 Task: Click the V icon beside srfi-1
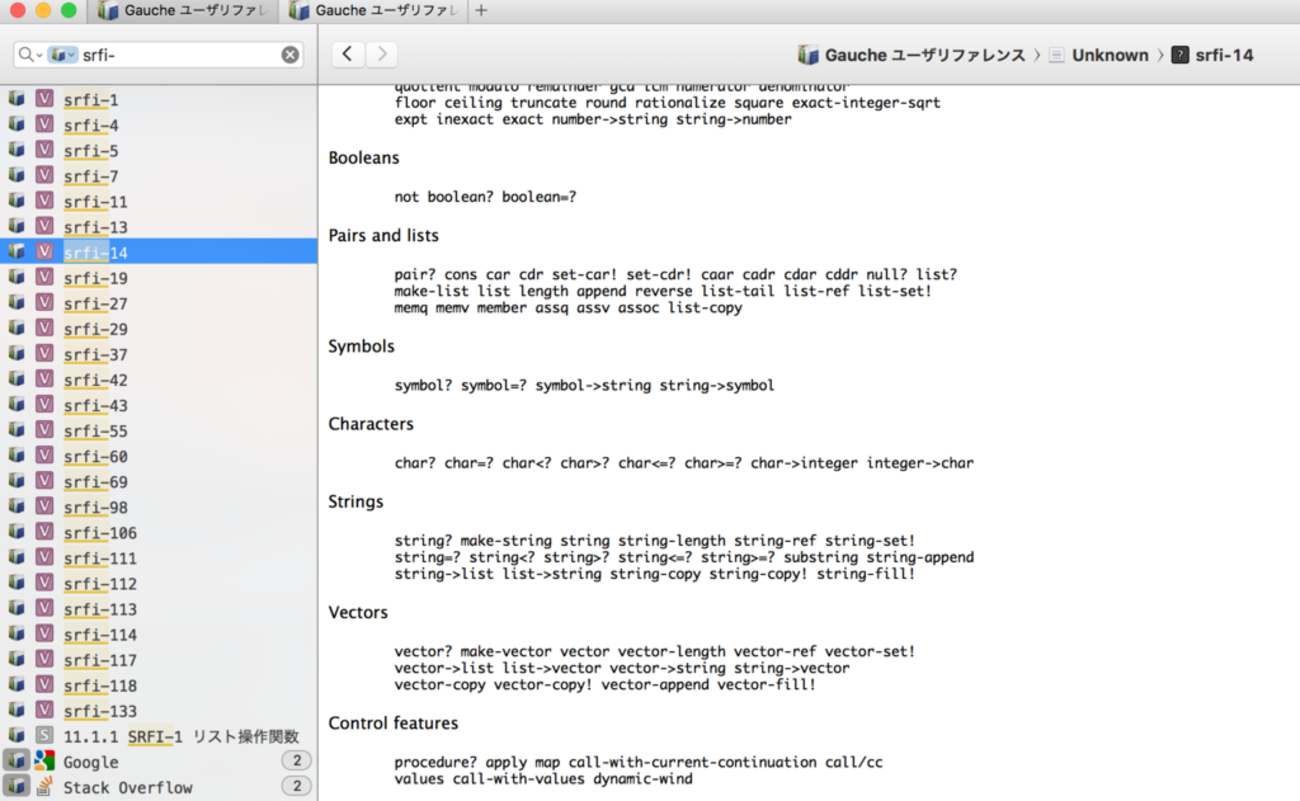pyautogui.click(x=44, y=99)
